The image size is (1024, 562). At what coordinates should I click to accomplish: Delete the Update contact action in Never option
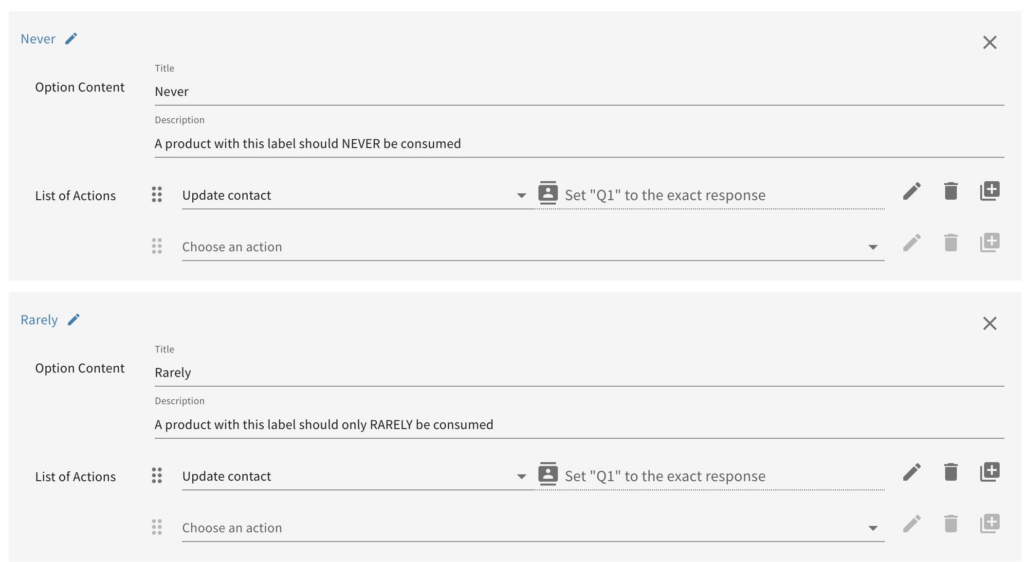(951, 192)
